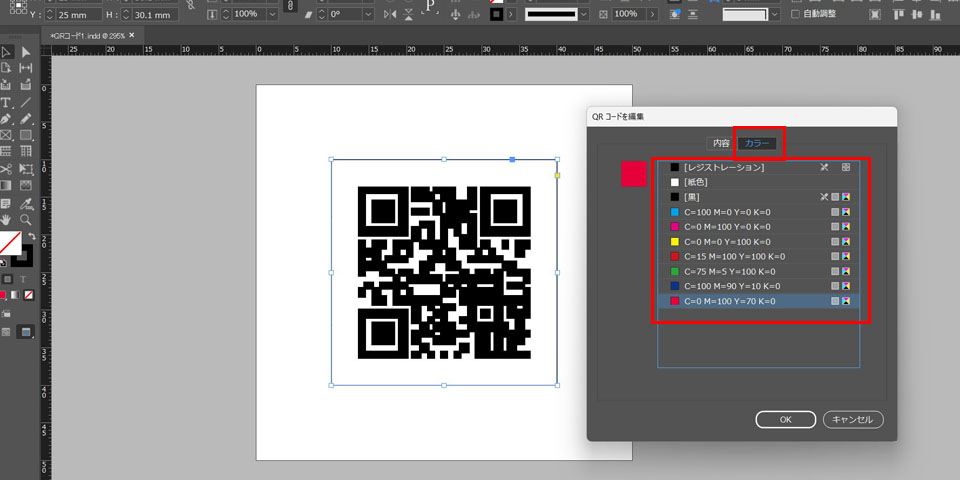
Task: Choose the C=100 M=0 Y=0 K=0 swatch
Action: (x=728, y=212)
